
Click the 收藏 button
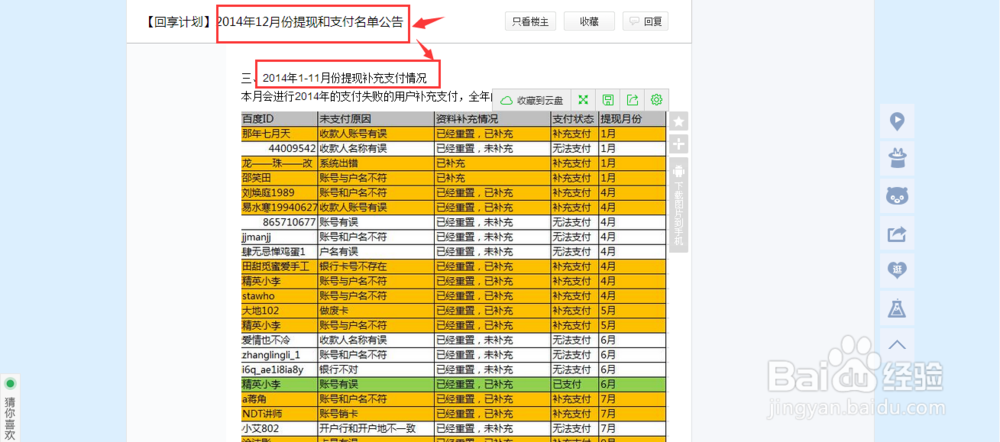[x=589, y=21]
